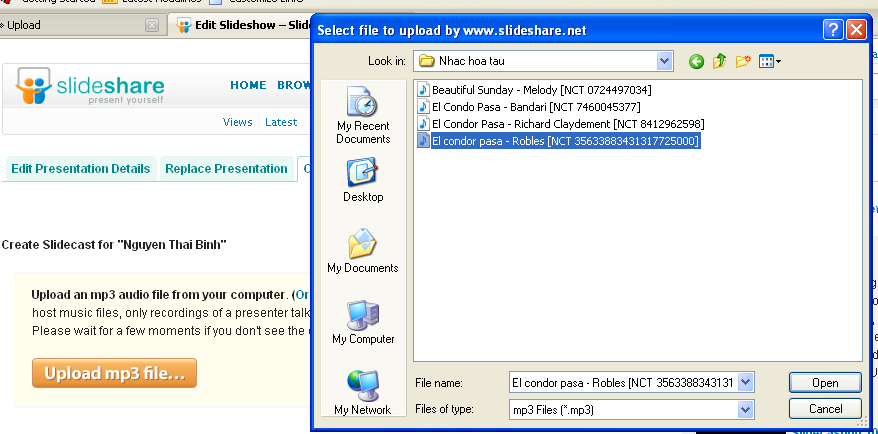Expand the Look in dropdown arrow
The width and height of the screenshot is (878, 434).
664,60
